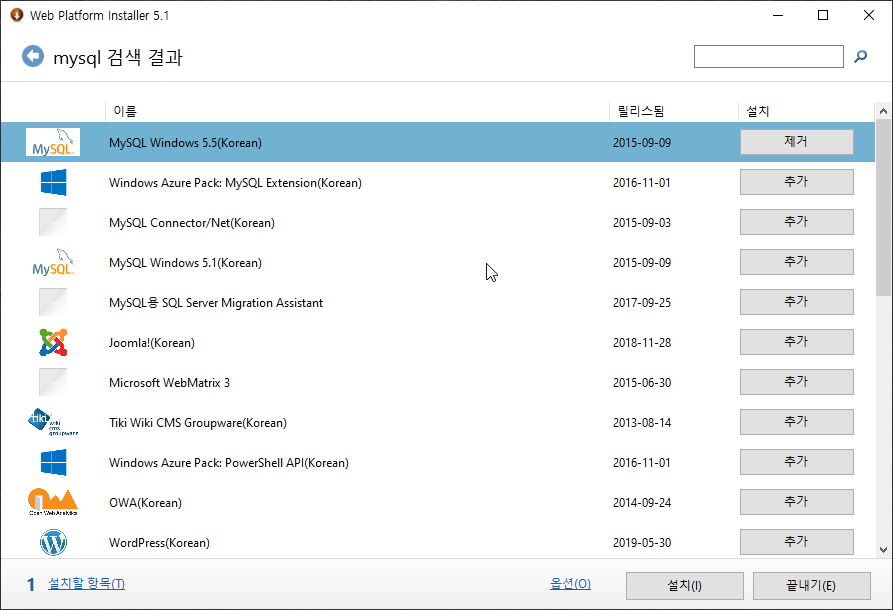Select the Microsoft WebMatrix 3 text
The height and width of the screenshot is (610, 893).
[169, 383]
